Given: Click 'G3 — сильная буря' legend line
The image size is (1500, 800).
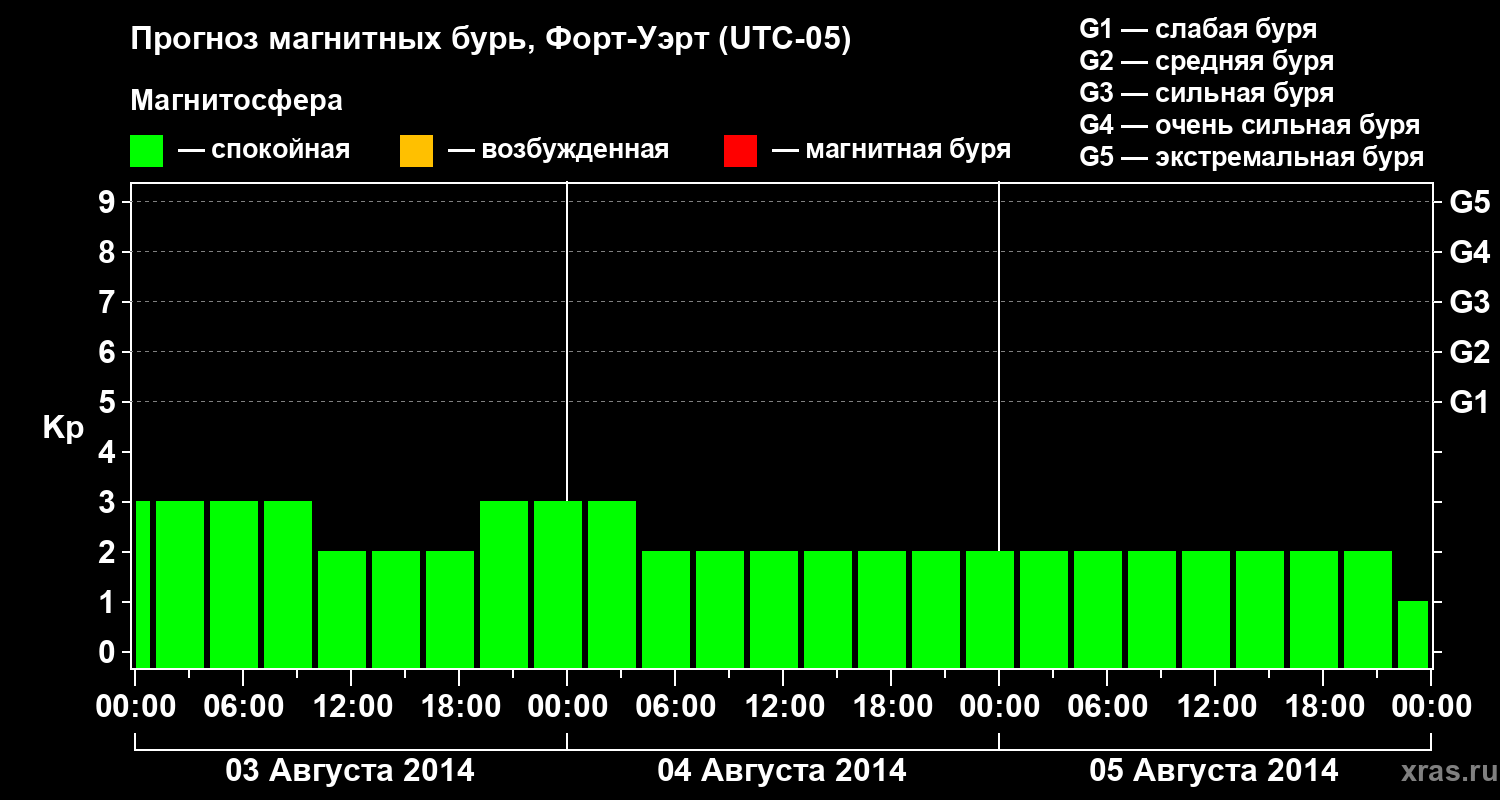Looking at the screenshot, I should click(x=1206, y=93).
